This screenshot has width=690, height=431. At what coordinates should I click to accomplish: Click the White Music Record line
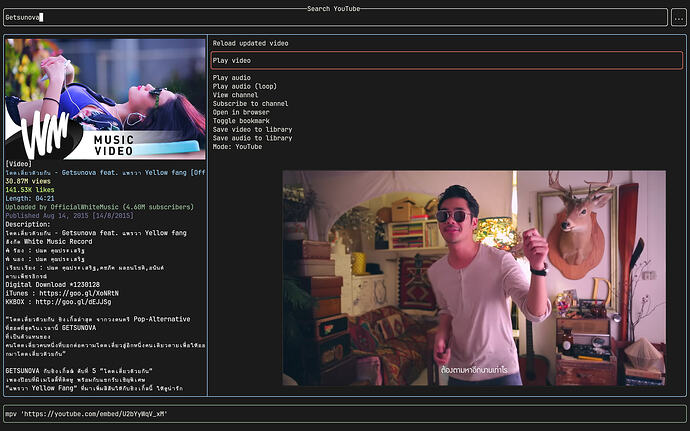click(x=49, y=241)
